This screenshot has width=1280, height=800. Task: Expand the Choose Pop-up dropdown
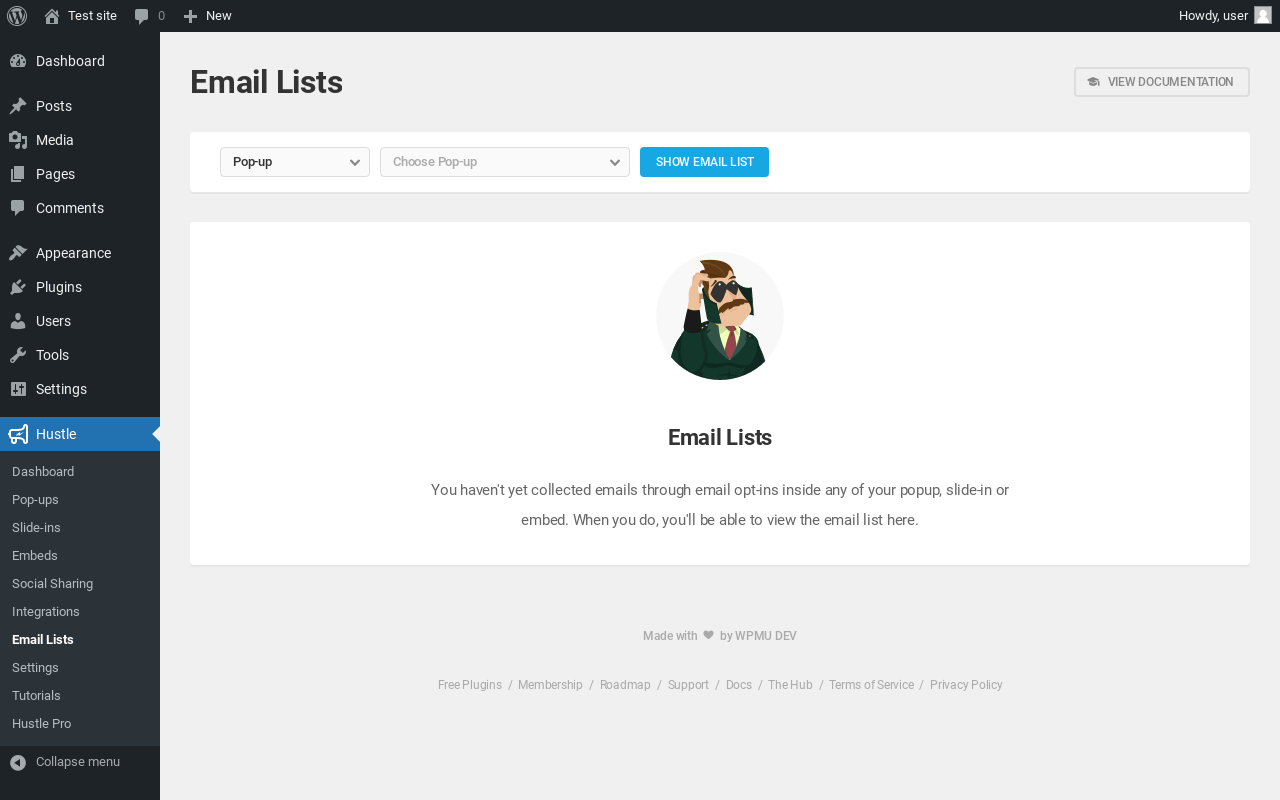(x=505, y=162)
